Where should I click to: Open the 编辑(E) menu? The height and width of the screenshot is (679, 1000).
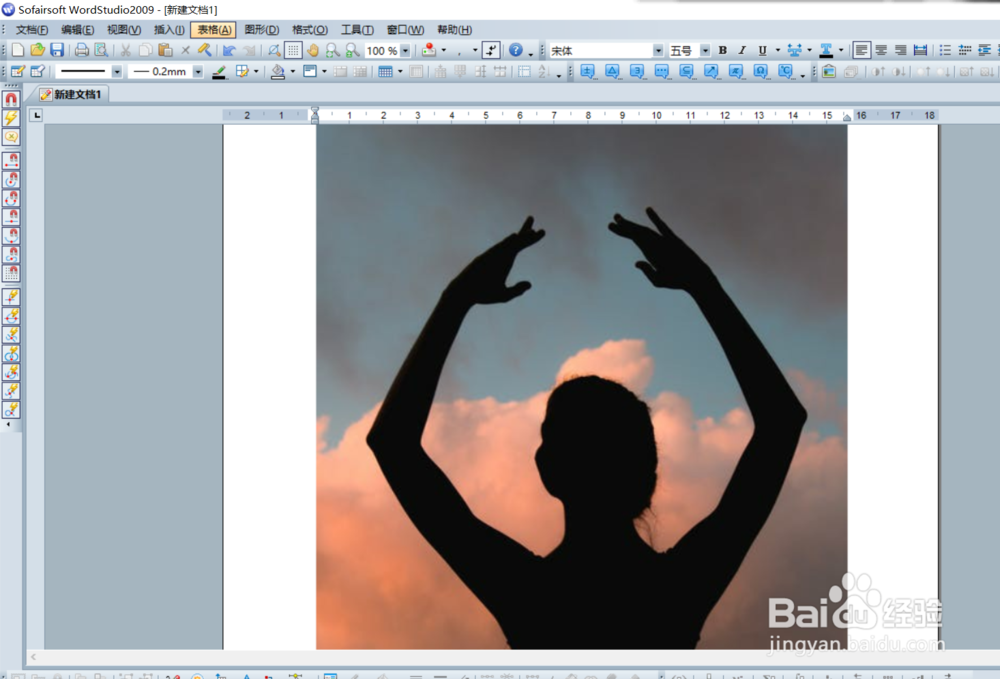click(78, 30)
